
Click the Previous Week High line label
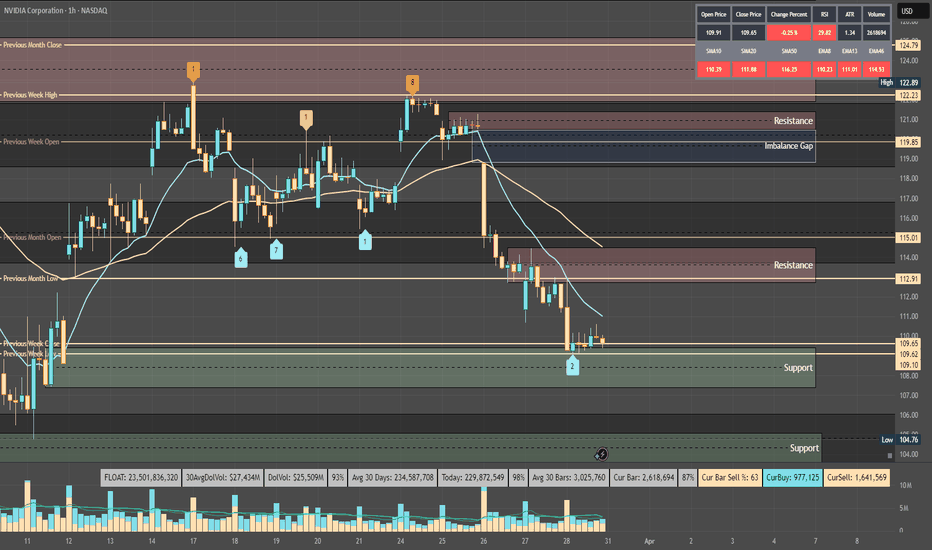click(30, 95)
